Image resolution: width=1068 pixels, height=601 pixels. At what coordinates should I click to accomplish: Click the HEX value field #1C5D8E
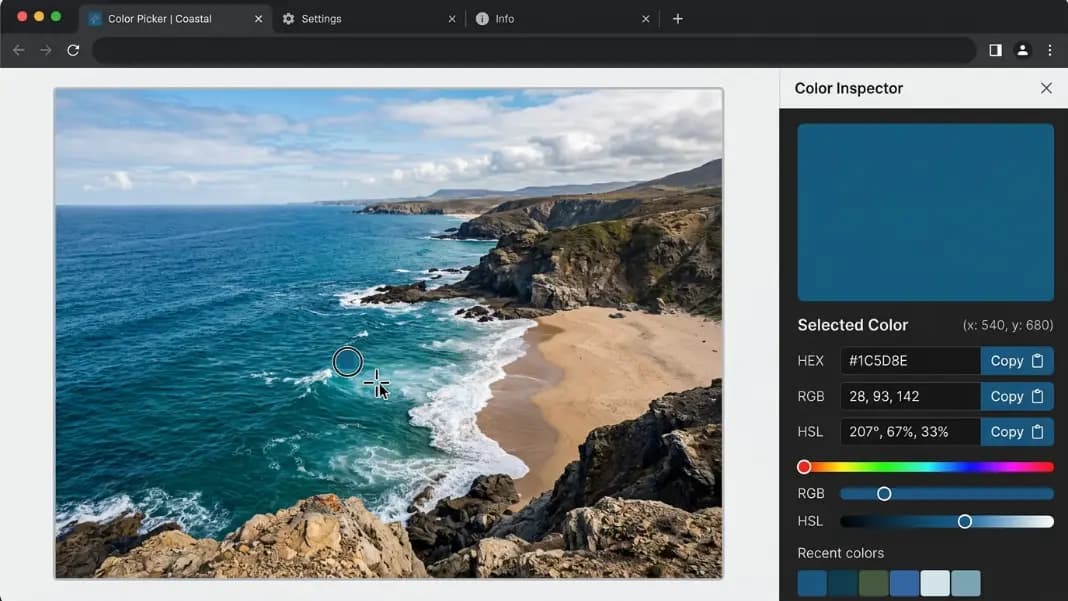tap(911, 360)
